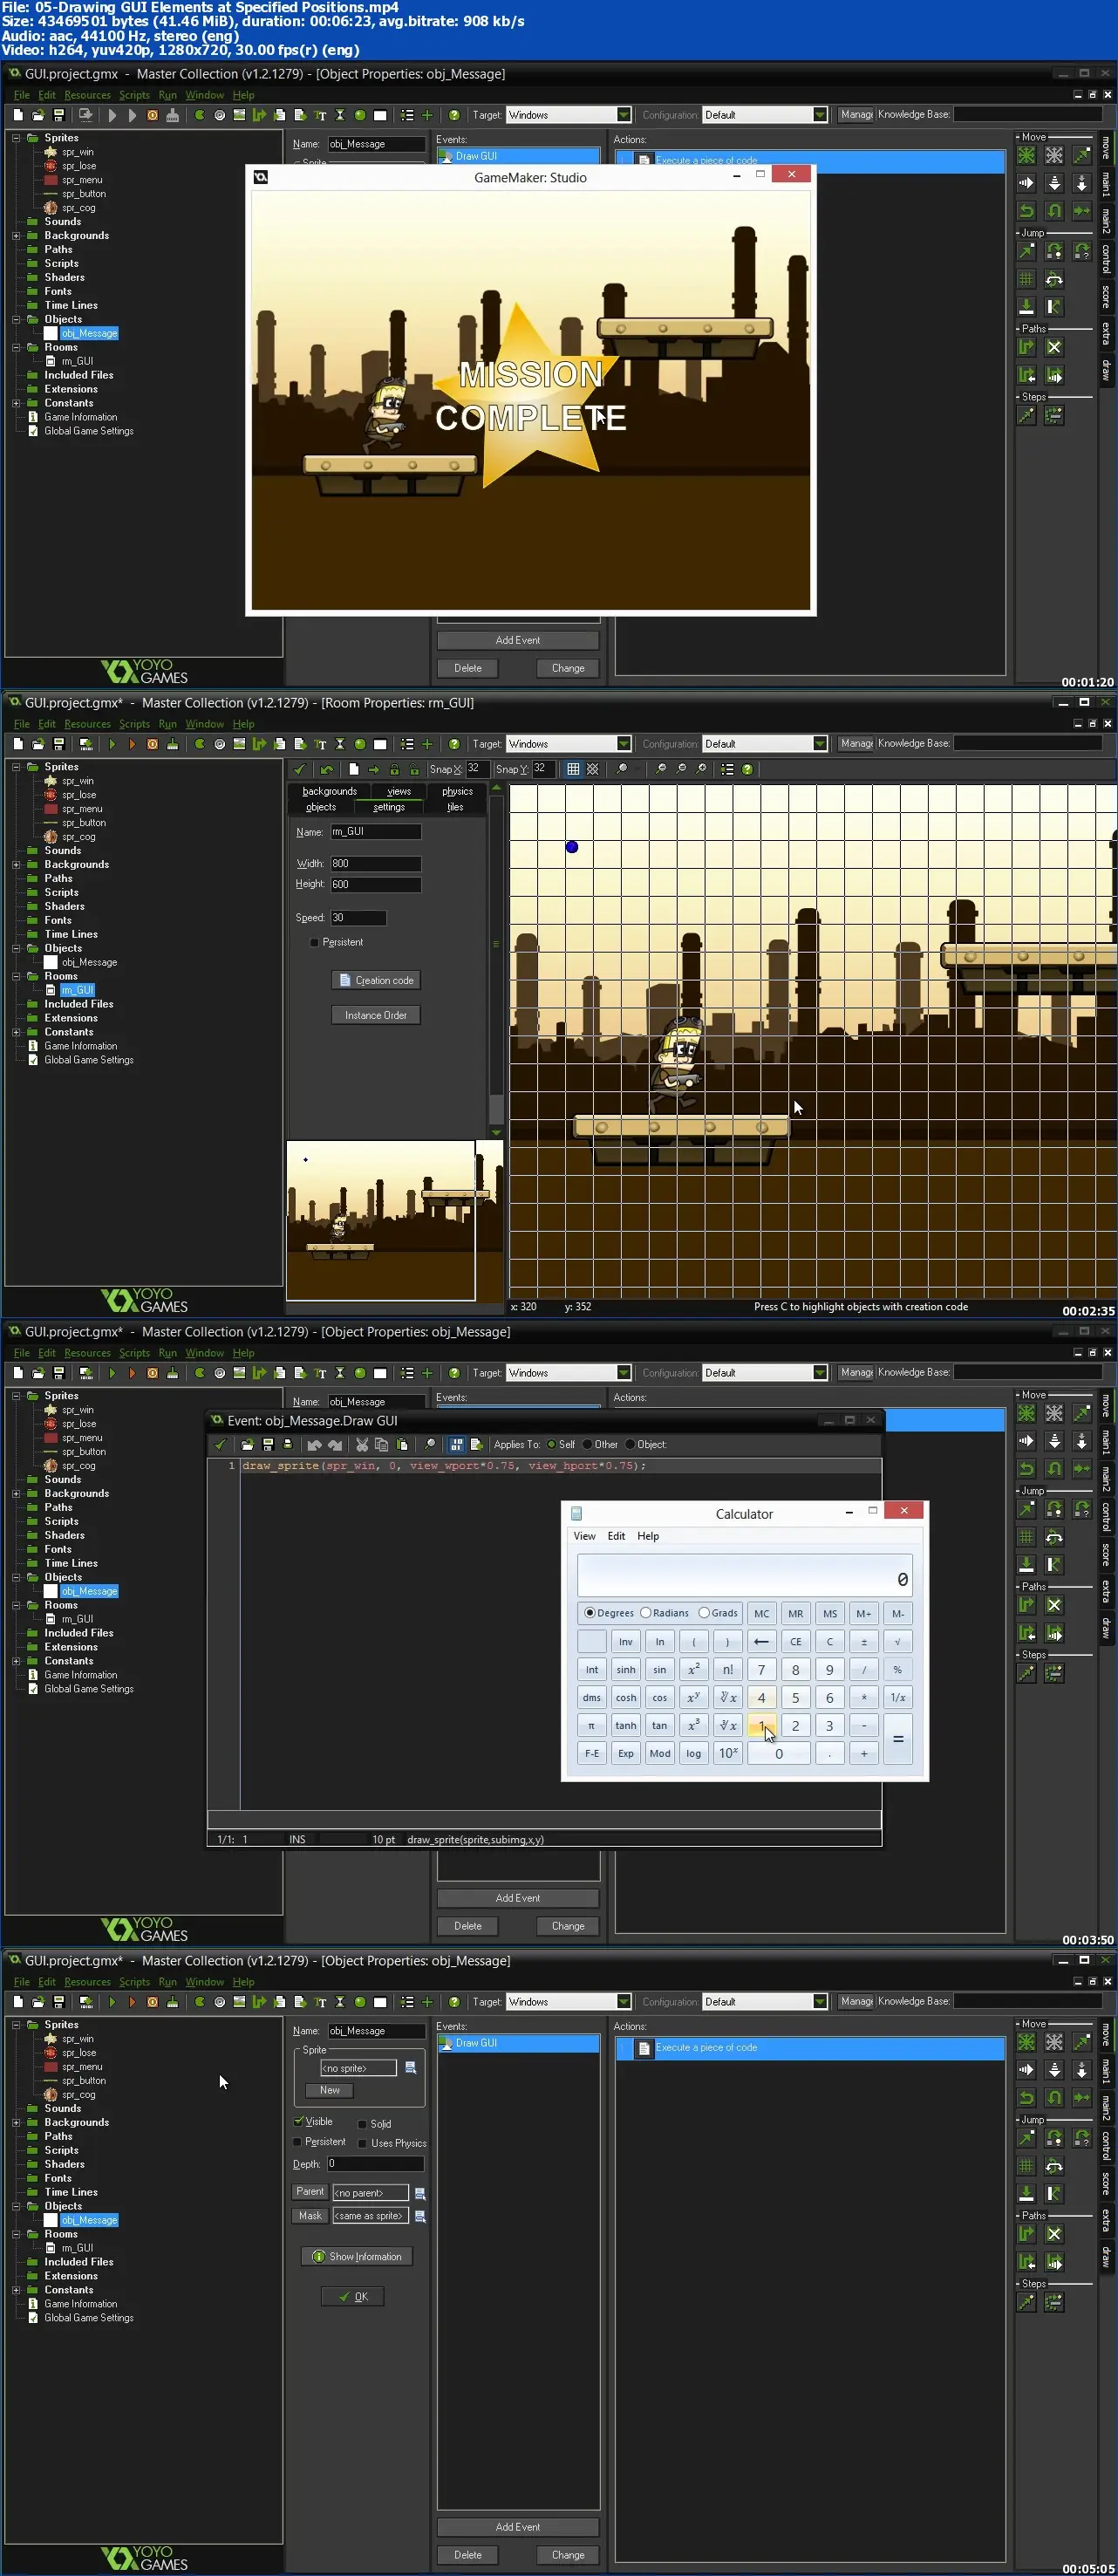Switch to objects tab in room editor

tap(321, 807)
